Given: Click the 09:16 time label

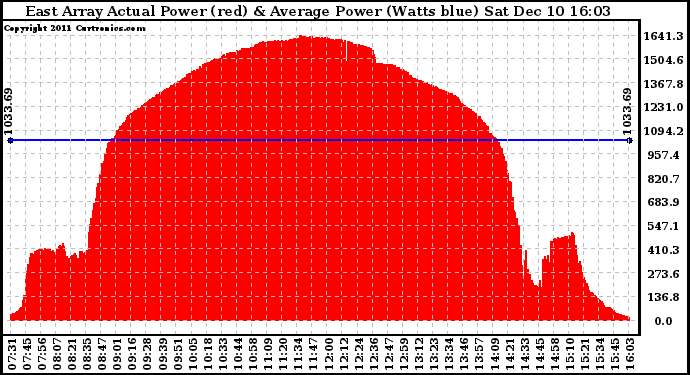Looking at the screenshot, I should pos(133,354).
